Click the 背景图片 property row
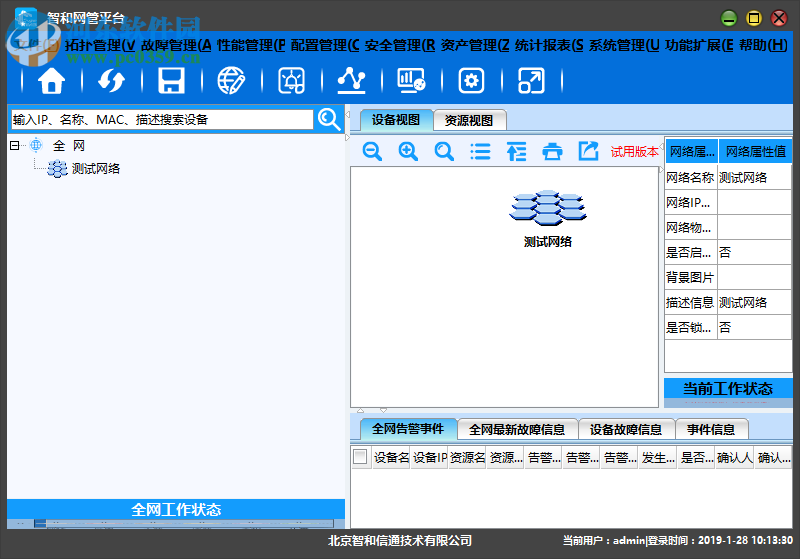 [x=728, y=277]
